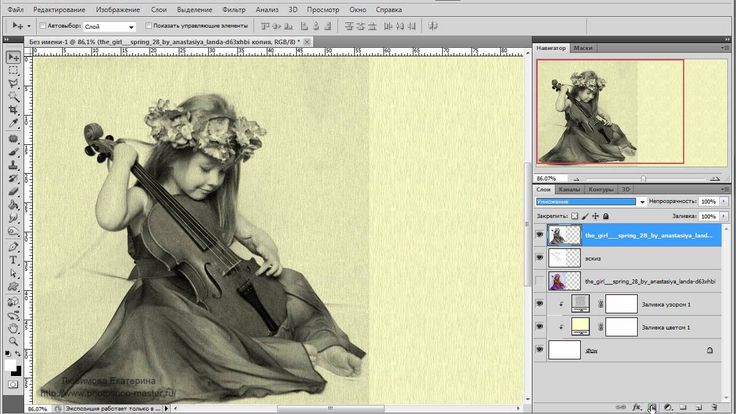This screenshot has width=736, height=414.
Task: Click the Заливка цветом 1 color thumbnail
Action: (580, 326)
